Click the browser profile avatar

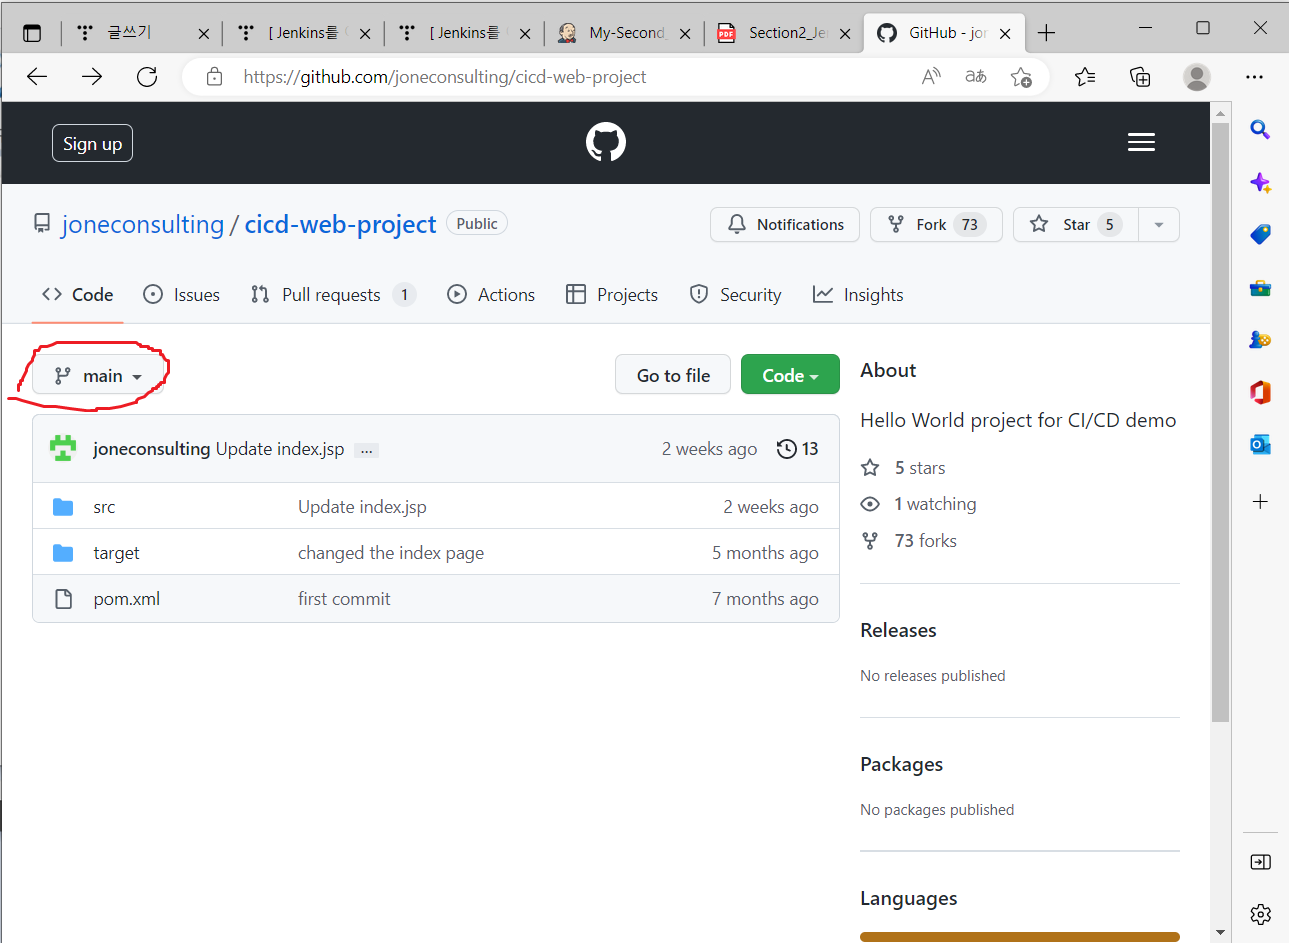[x=1196, y=77]
